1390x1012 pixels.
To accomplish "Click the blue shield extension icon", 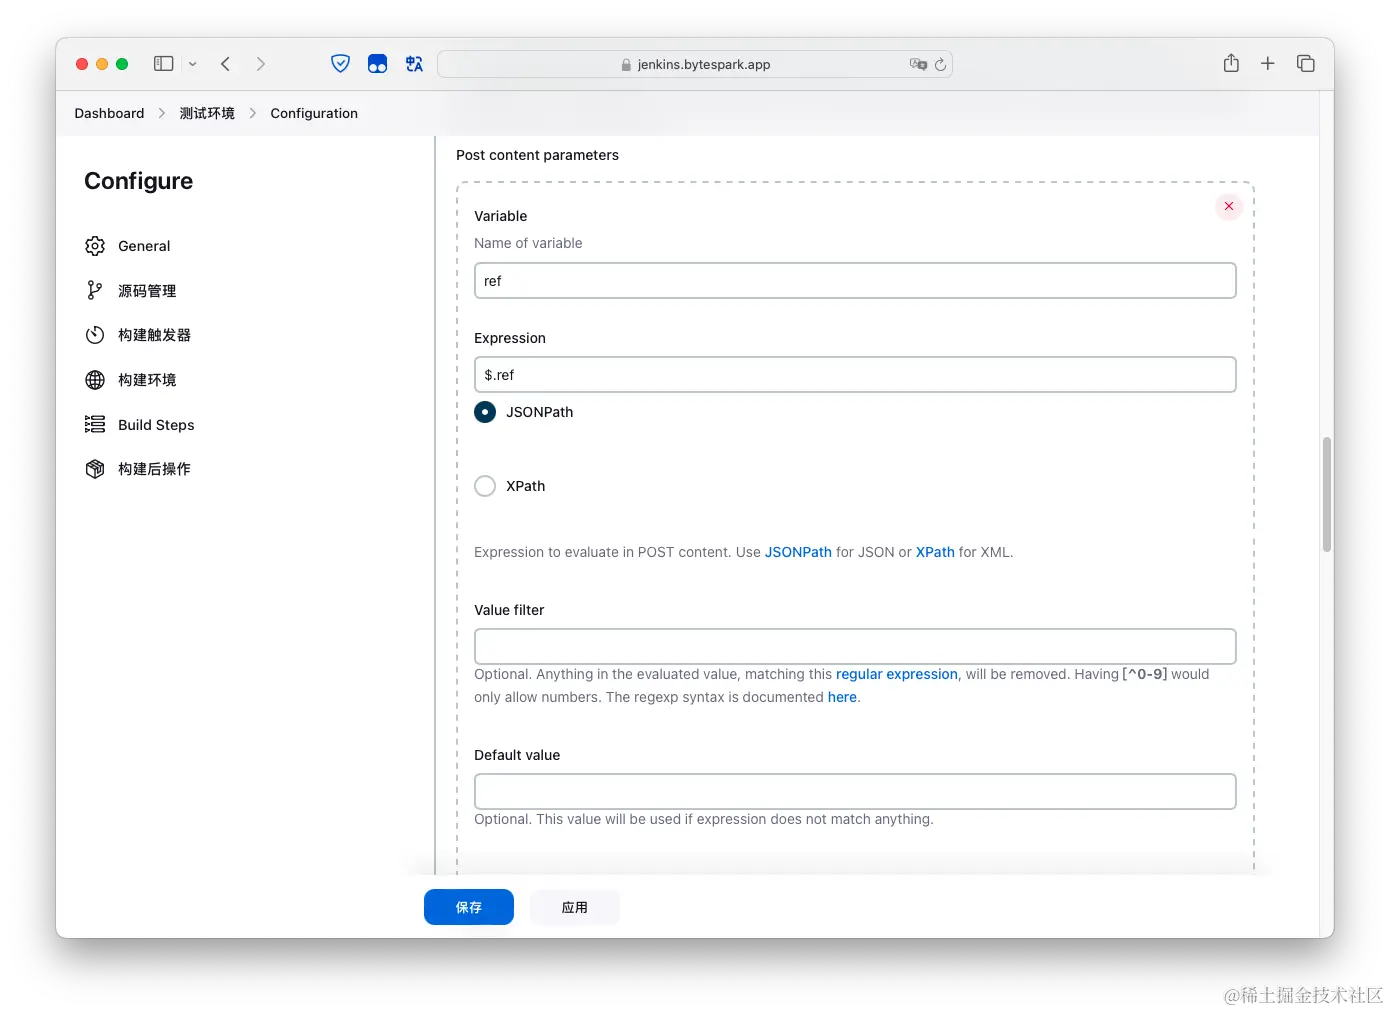I will click(340, 64).
